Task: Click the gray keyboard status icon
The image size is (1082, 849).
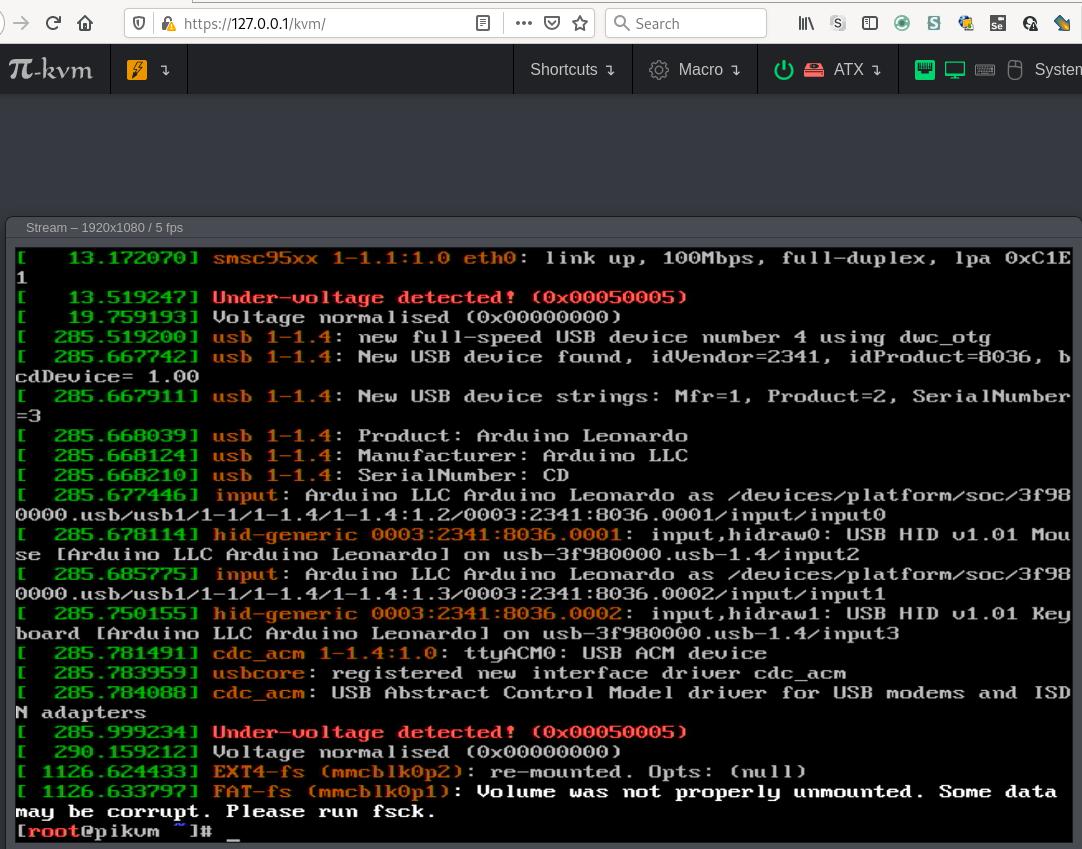Action: [985, 70]
